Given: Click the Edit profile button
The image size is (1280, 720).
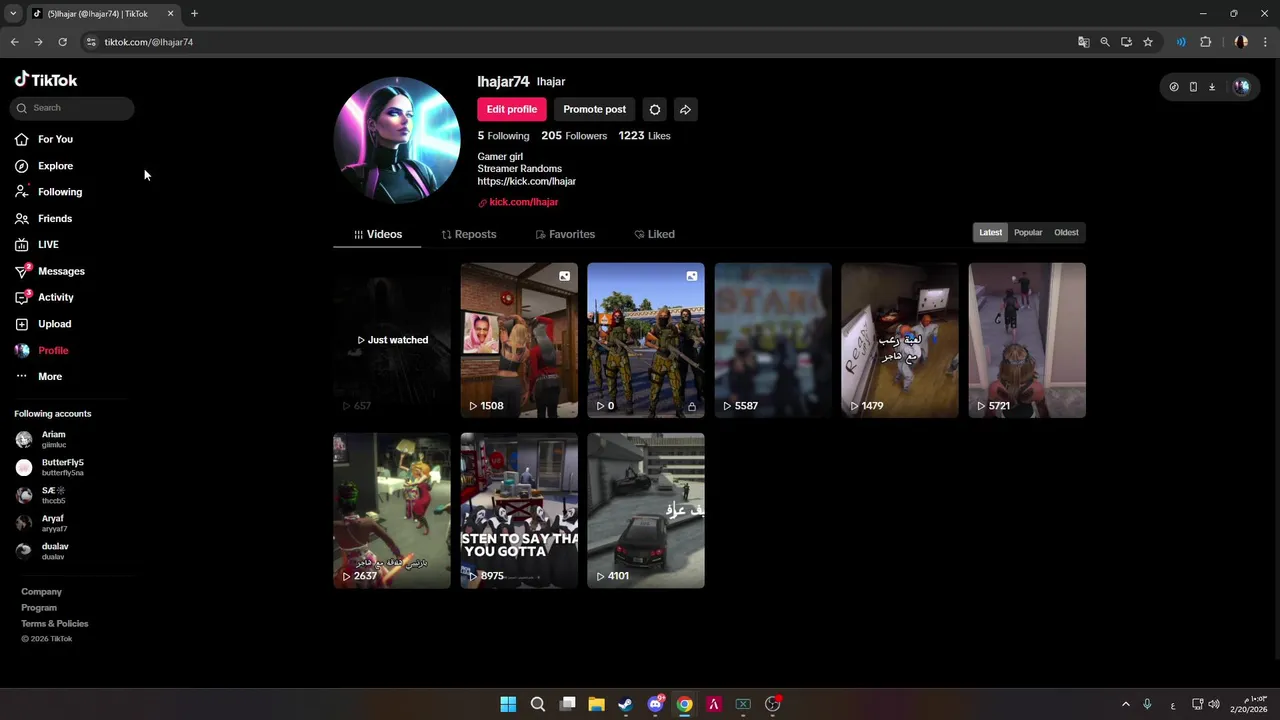Looking at the screenshot, I should [x=512, y=109].
